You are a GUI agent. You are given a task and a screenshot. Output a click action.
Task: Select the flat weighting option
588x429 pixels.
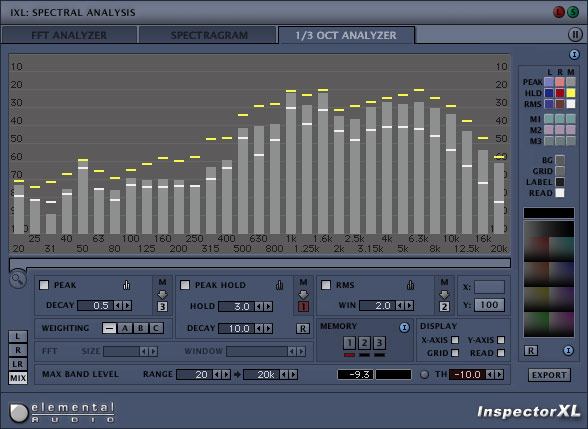(109, 328)
